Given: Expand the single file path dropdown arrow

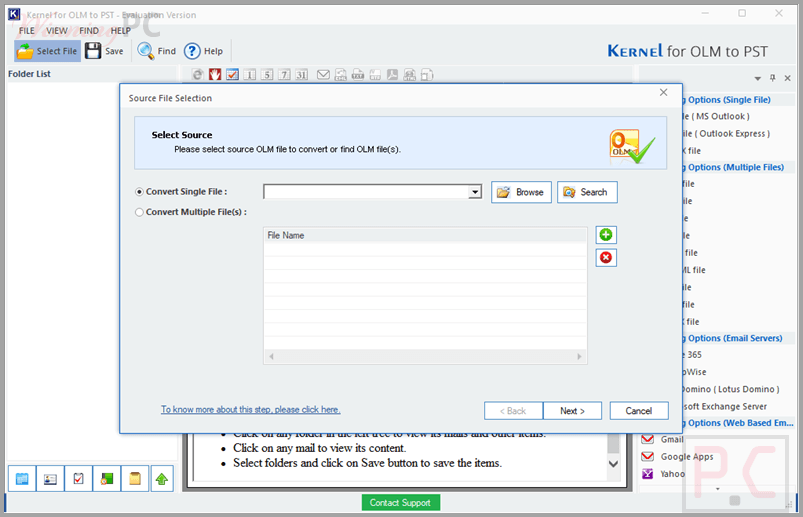Looking at the screenshot, I should [x=475, y=192].
